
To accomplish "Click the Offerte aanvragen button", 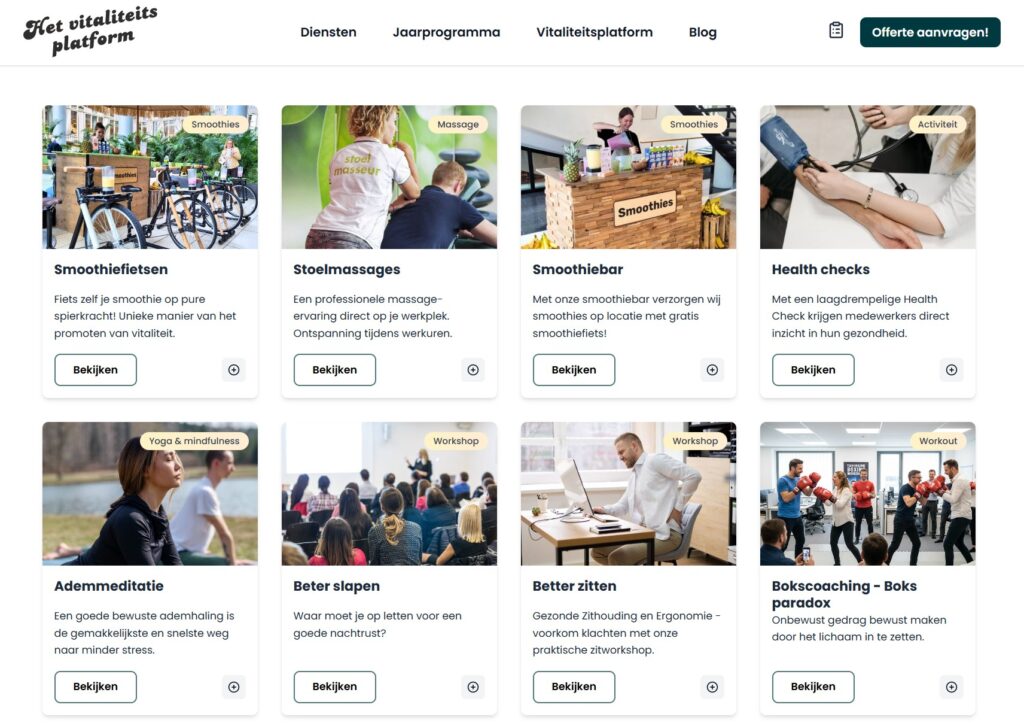I will coord(930,31).
